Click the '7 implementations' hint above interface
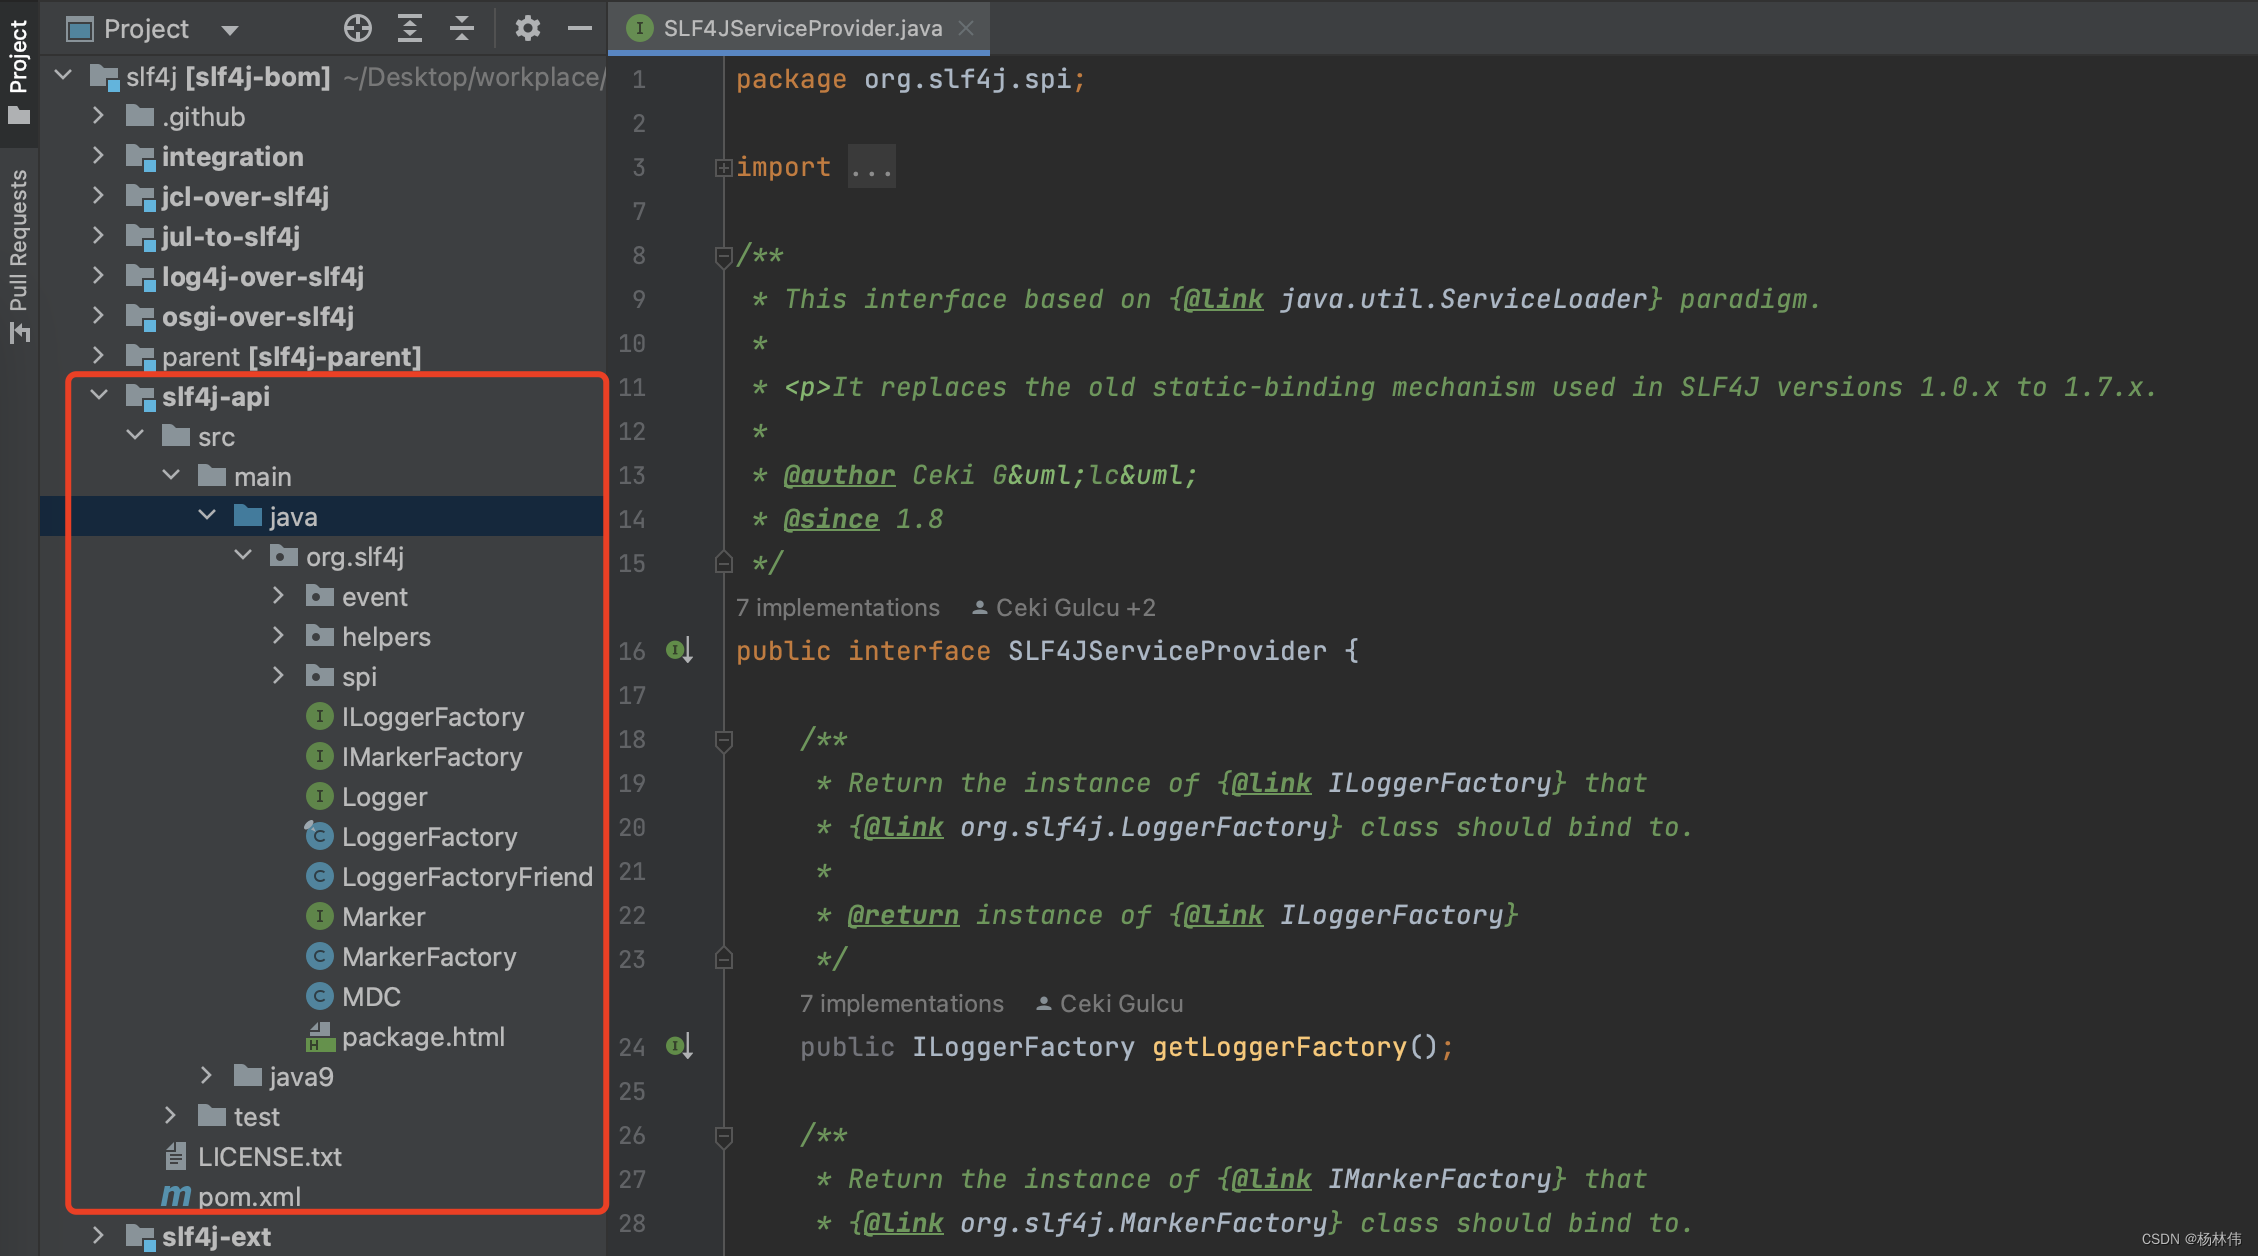Image resolution: width=2258 pixels, height=1256 pixels. pos(838,608)
